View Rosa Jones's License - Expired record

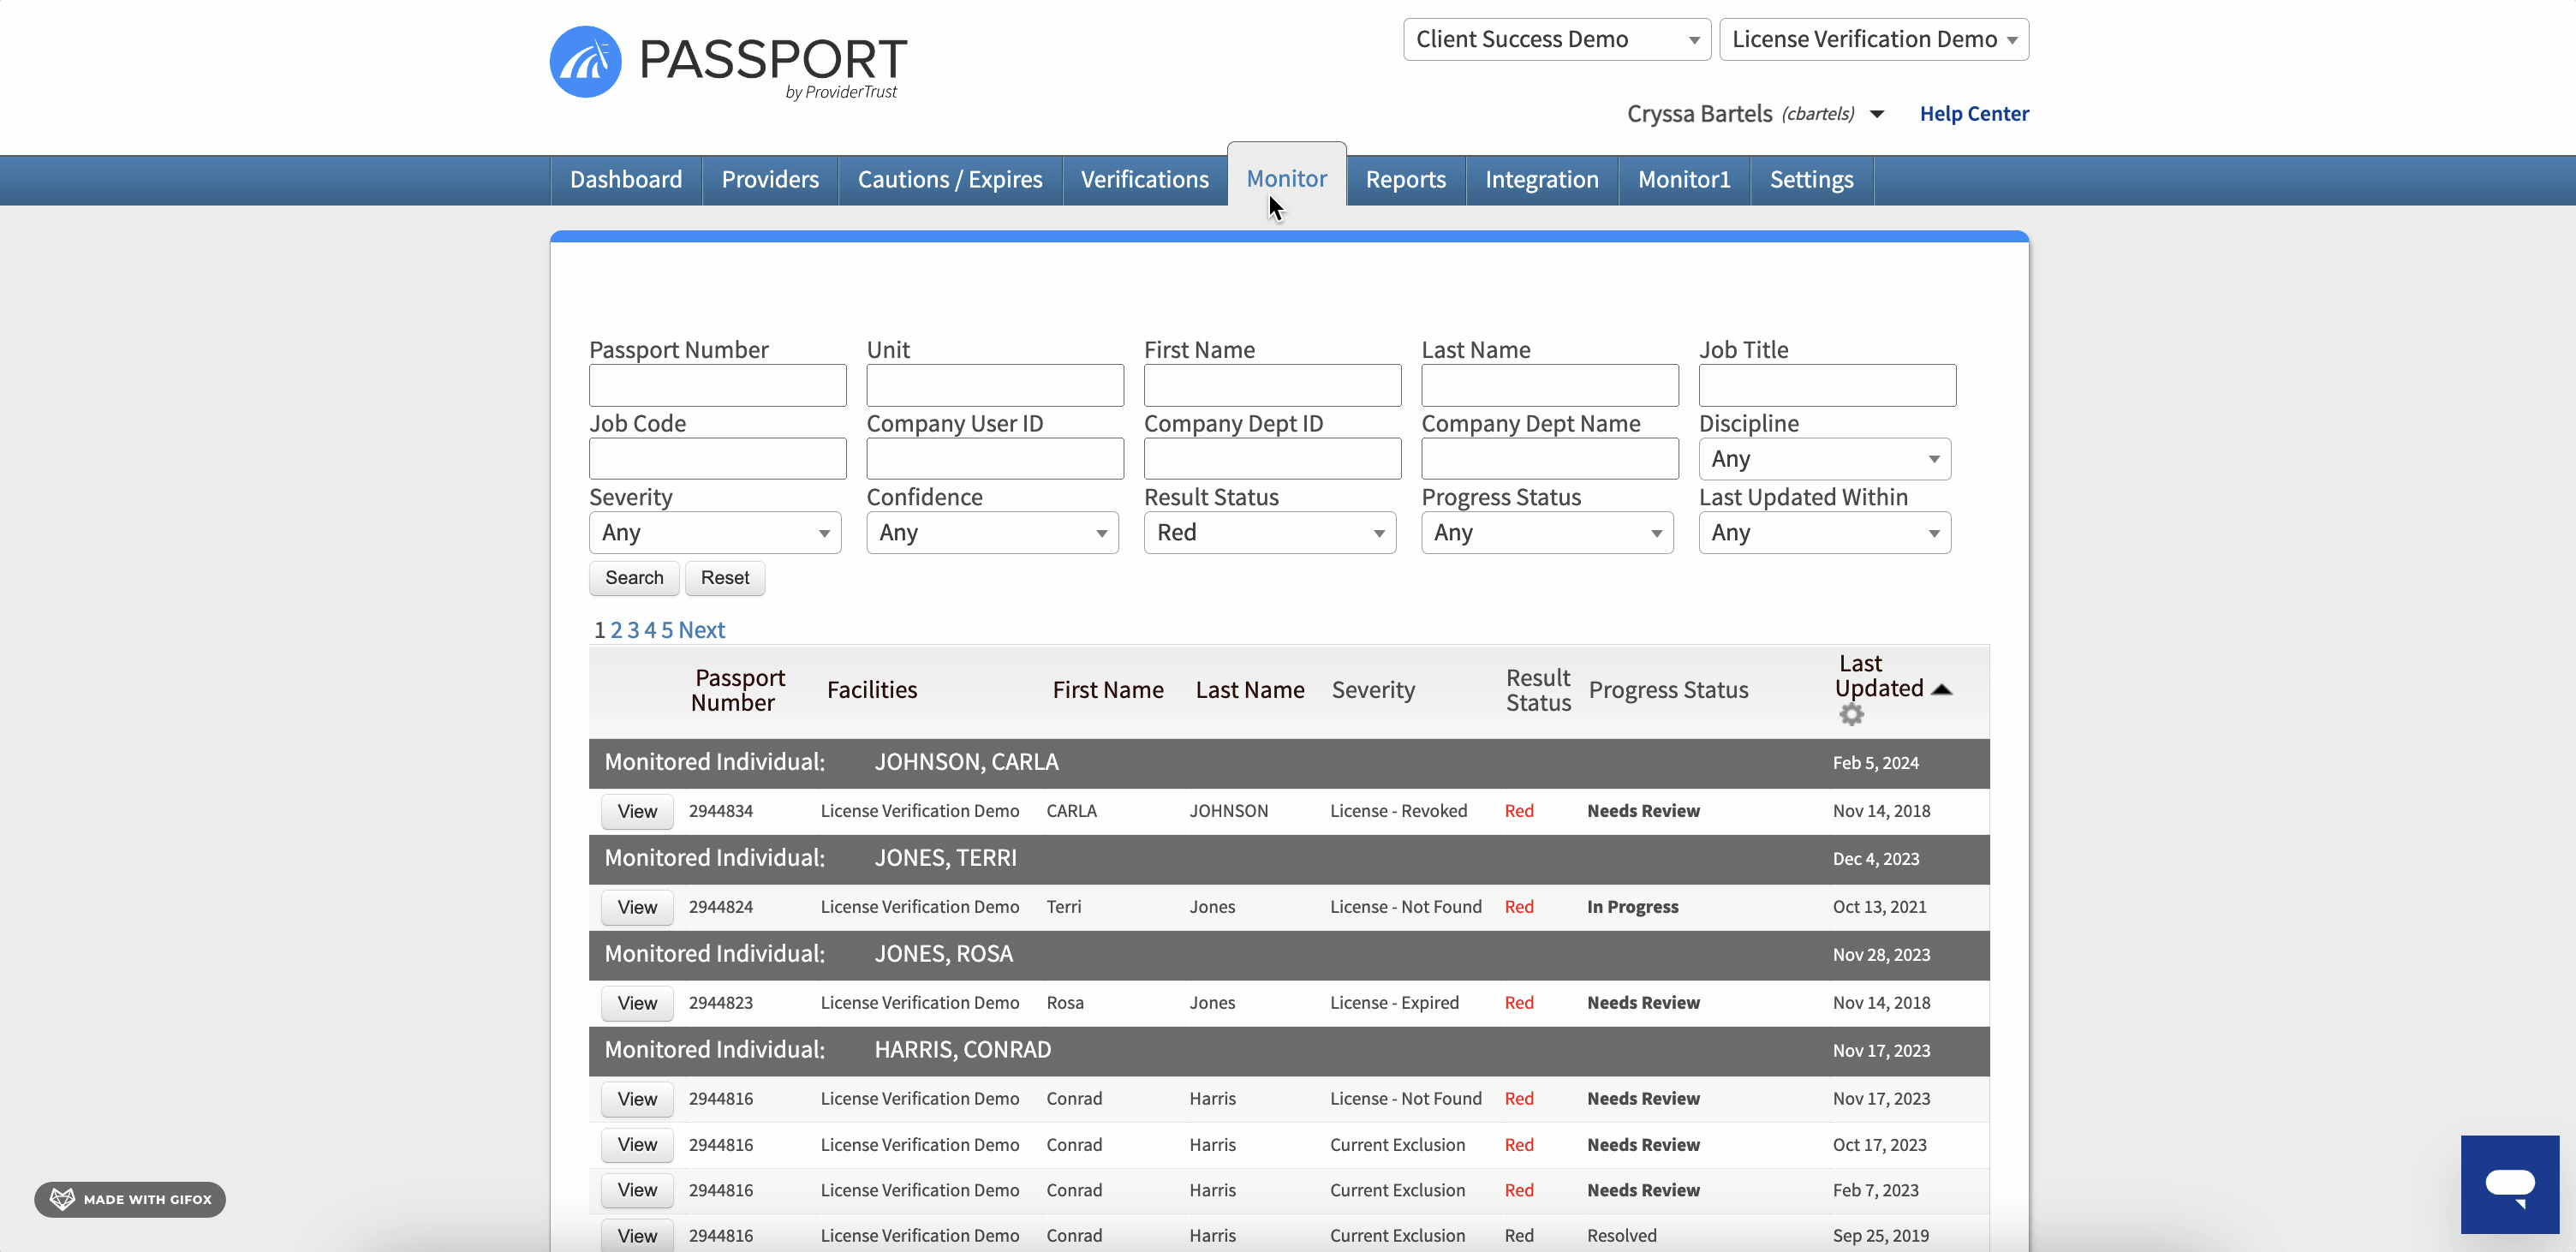click(637, 1004)
